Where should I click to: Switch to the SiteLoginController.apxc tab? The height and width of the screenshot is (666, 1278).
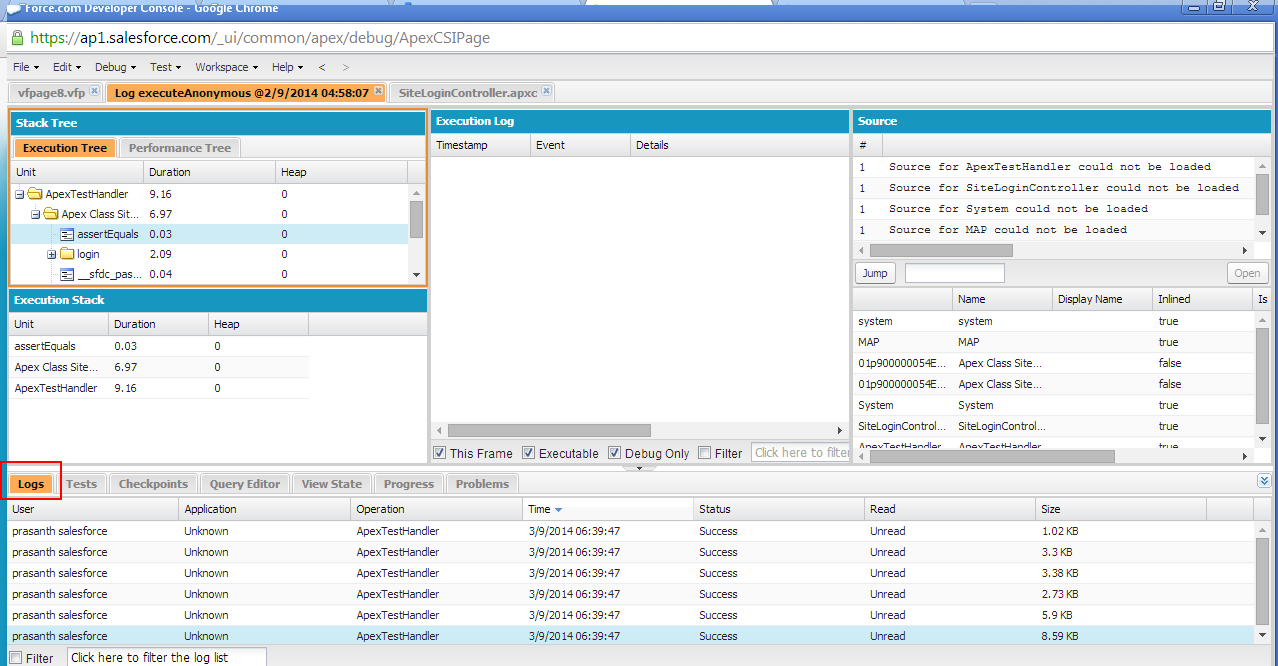467,92
